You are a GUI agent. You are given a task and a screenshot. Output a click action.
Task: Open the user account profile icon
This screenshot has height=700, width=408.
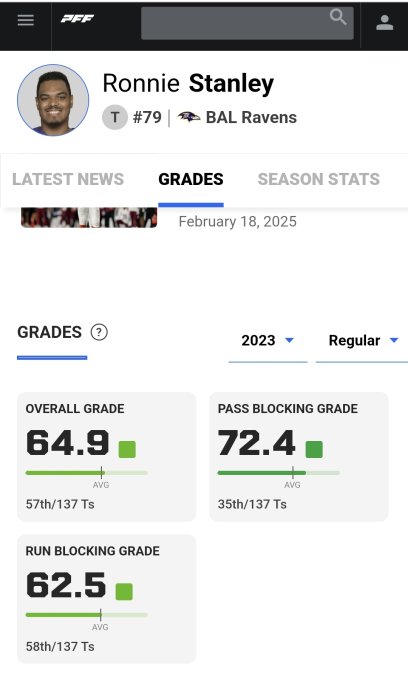[x=384, y=22]
